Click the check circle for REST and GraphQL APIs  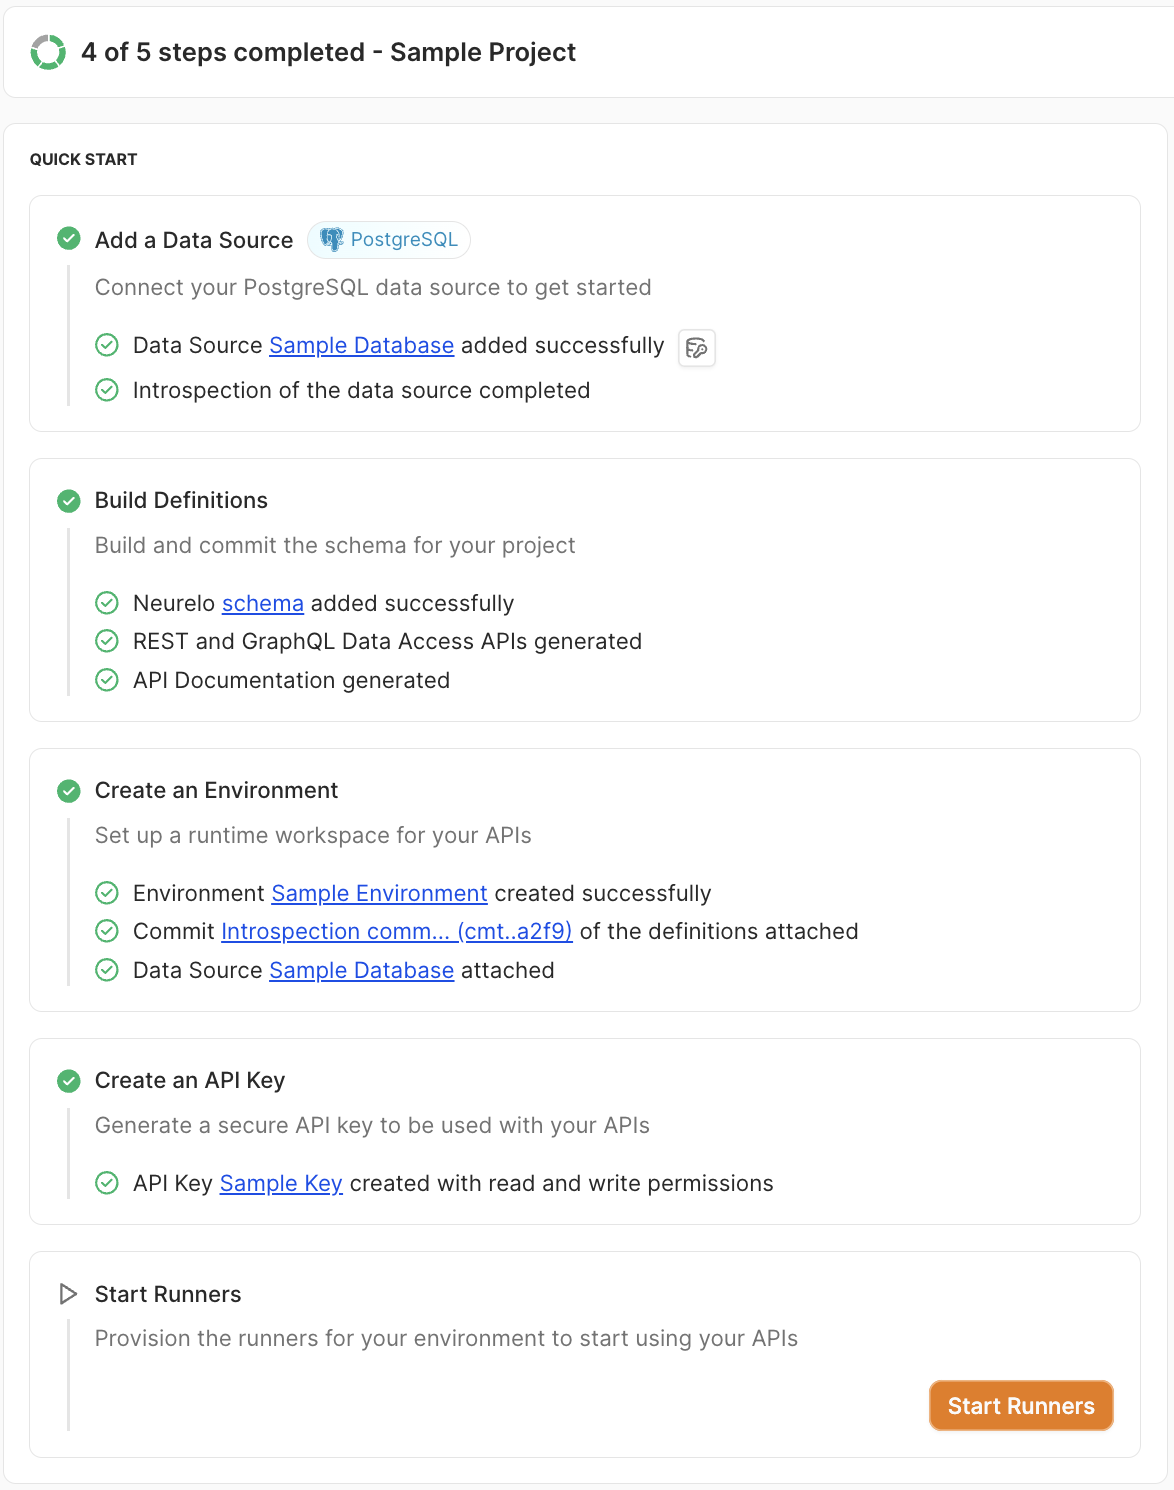[x=107, y=641]
